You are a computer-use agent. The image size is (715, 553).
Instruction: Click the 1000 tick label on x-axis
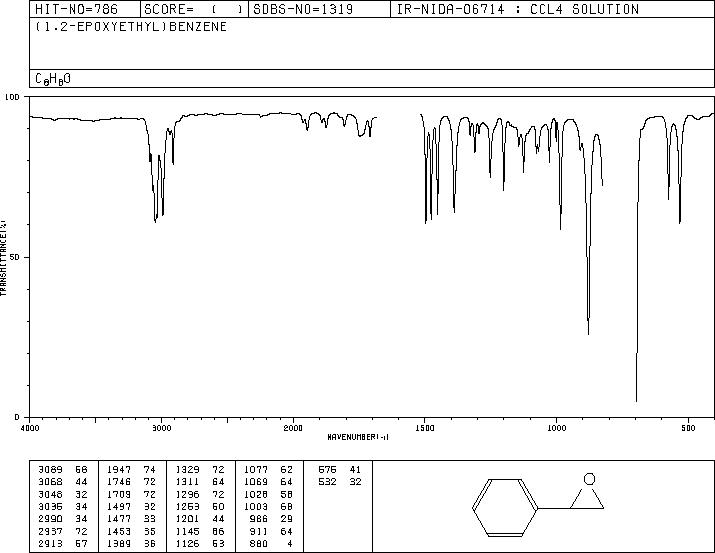(x=556, y=428)
